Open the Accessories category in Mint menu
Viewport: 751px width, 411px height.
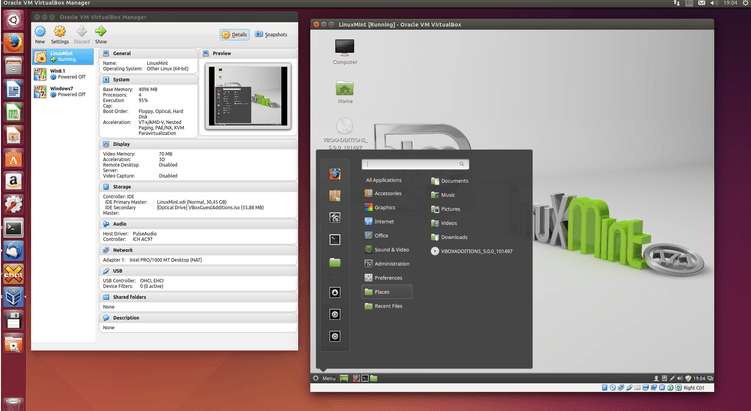[x=383, y=194]
